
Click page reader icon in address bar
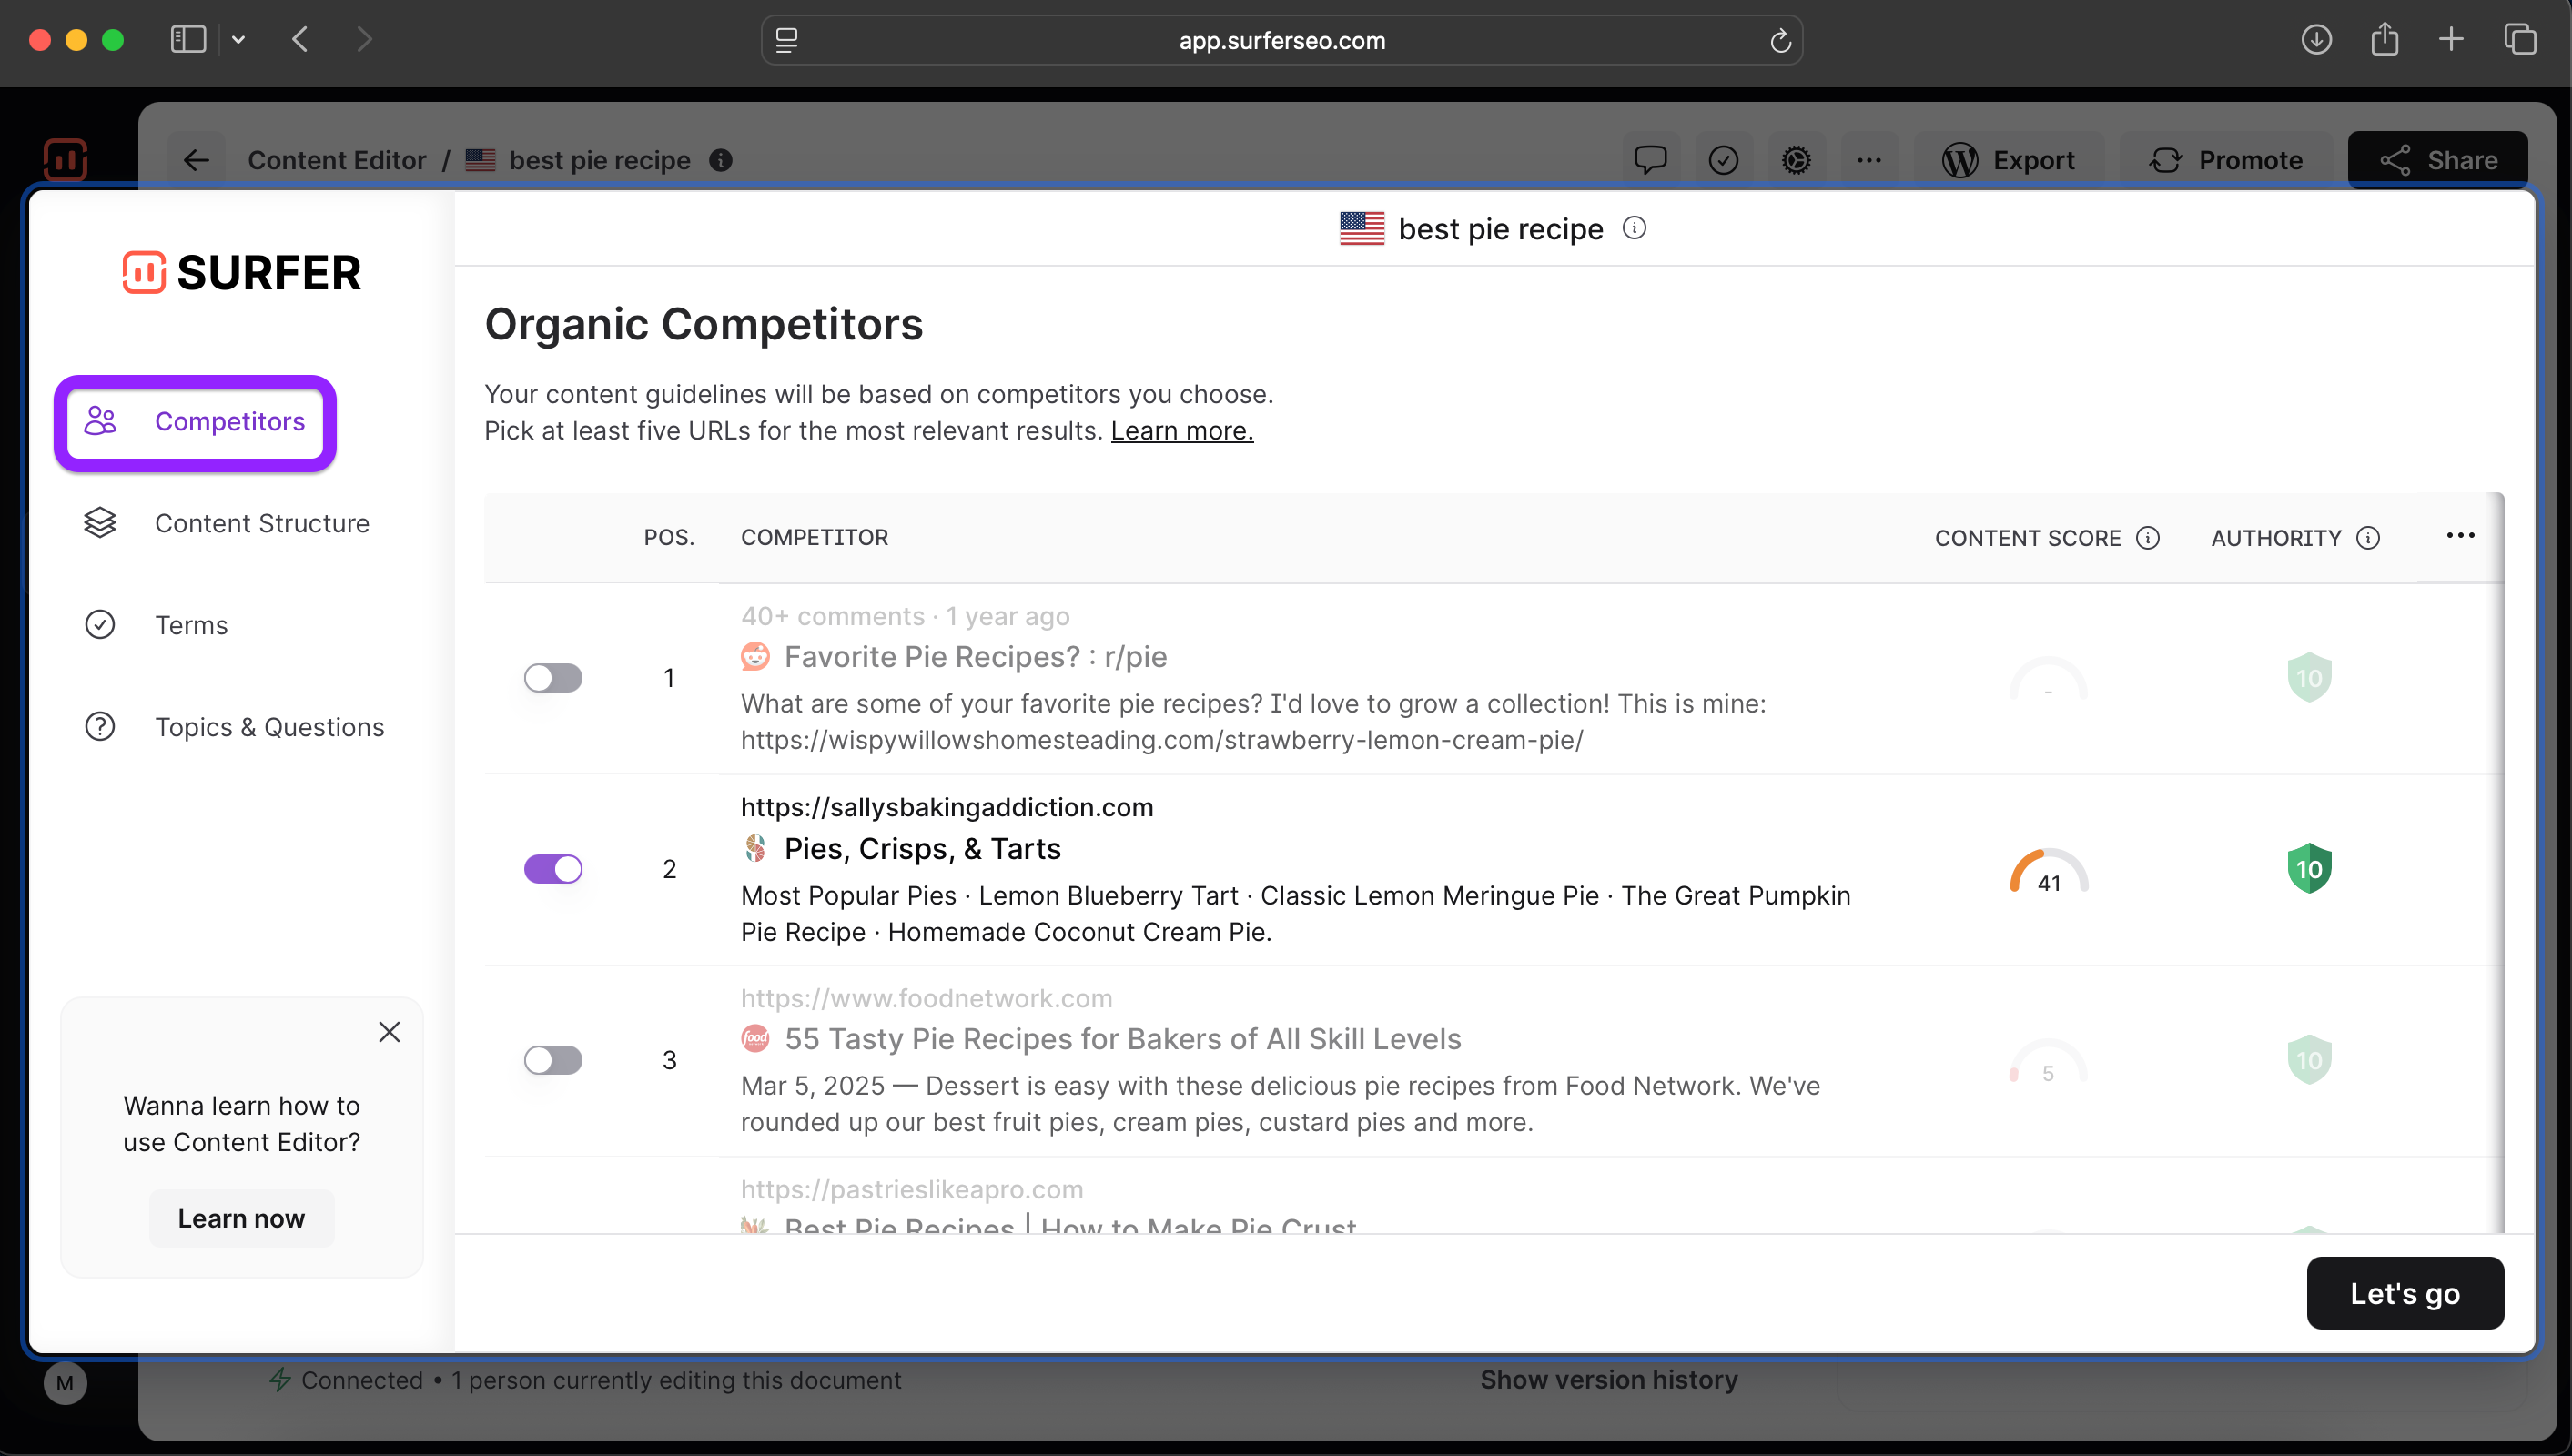[787, 40]
